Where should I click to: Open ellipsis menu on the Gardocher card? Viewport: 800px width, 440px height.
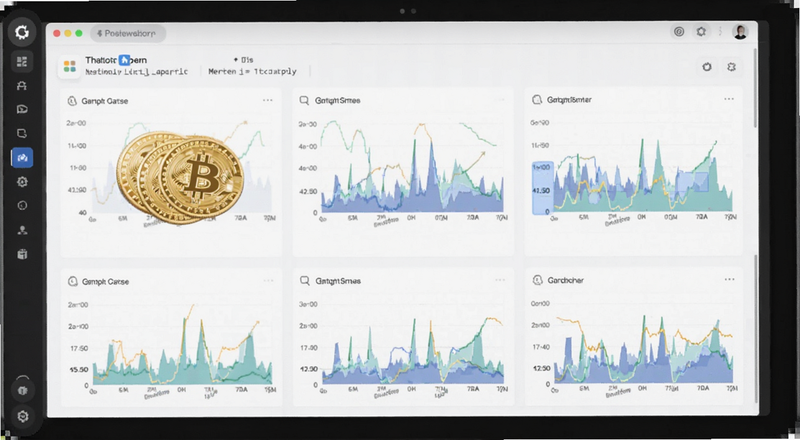click(x=730, y=279)
